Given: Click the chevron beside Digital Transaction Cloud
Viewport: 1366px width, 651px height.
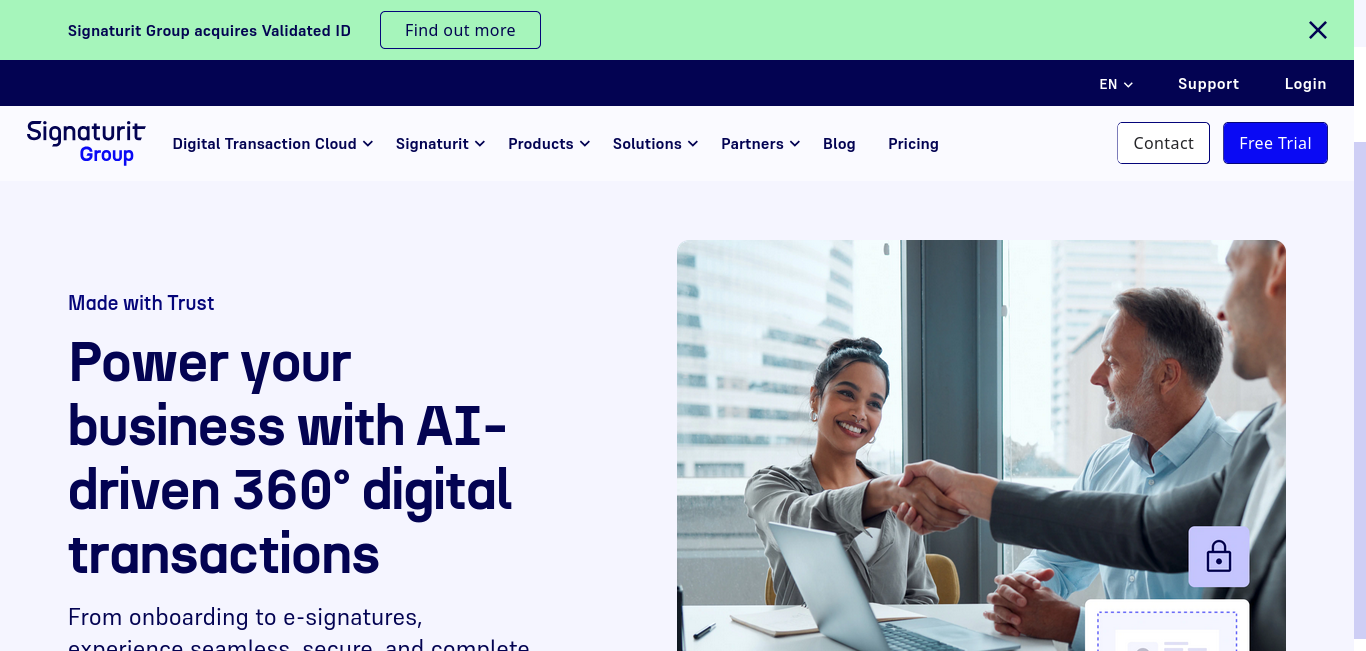Looking at the screenshot, I should (x=368, y=144).
